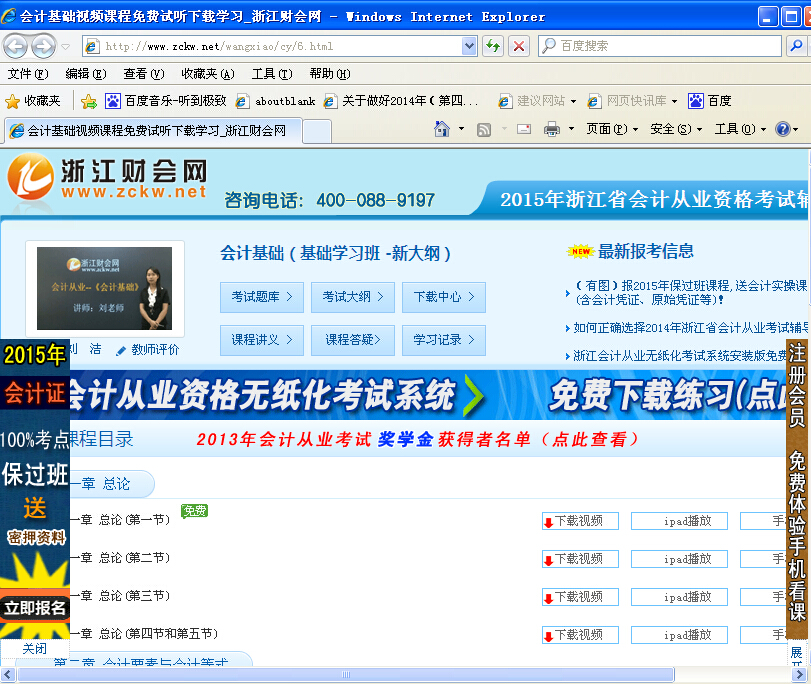Click the 课程答疑 button
The height and width of the screenshot is (684, 811).
click(x=353, y=340)
